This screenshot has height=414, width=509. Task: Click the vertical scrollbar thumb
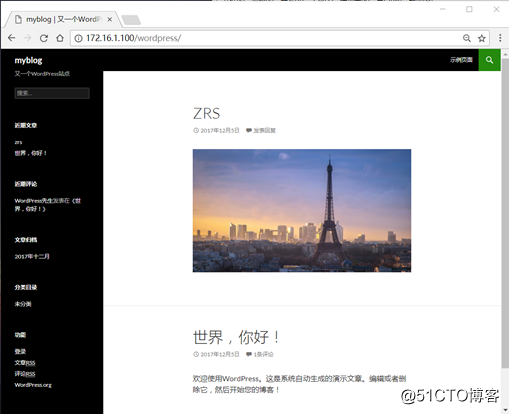coord(505,213)
